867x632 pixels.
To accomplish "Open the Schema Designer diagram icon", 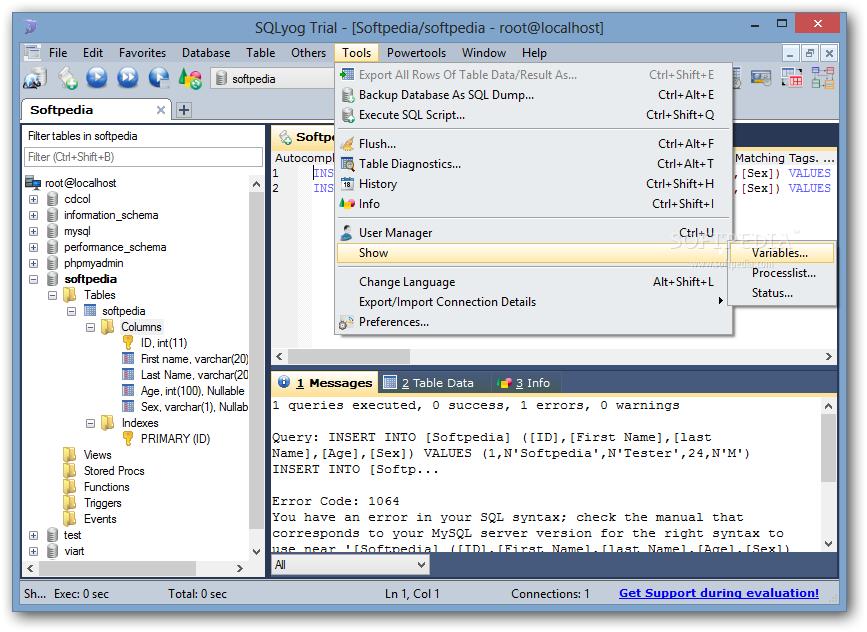I will 823,77.
